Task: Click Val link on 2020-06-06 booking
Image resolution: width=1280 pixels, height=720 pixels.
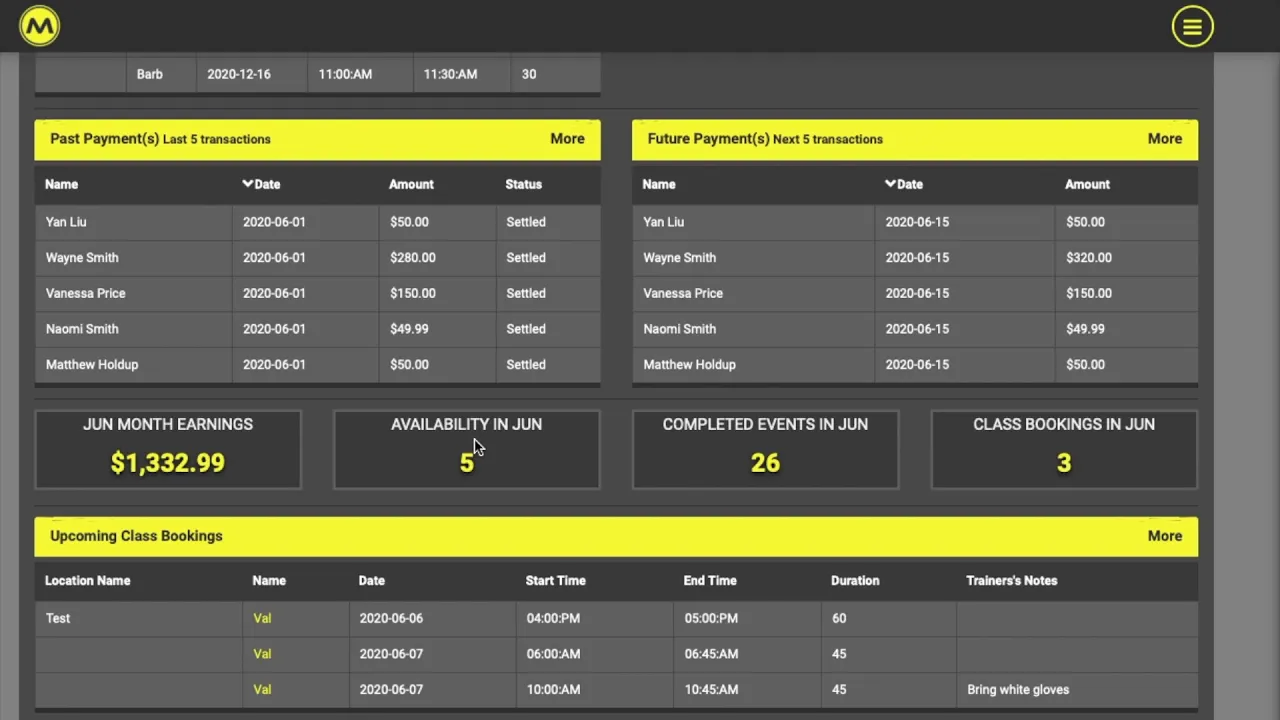Action: click(262, 618)
